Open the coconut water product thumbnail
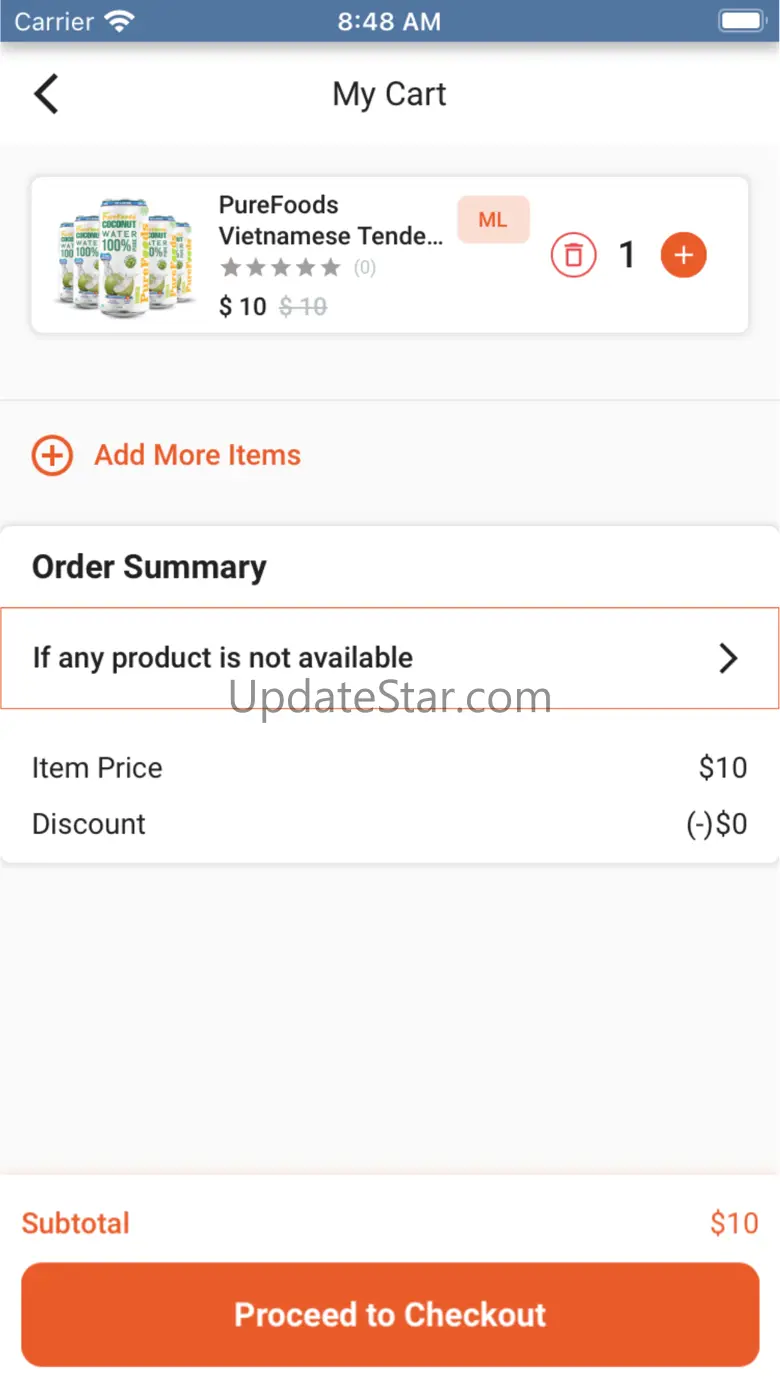 click(124, 255)
